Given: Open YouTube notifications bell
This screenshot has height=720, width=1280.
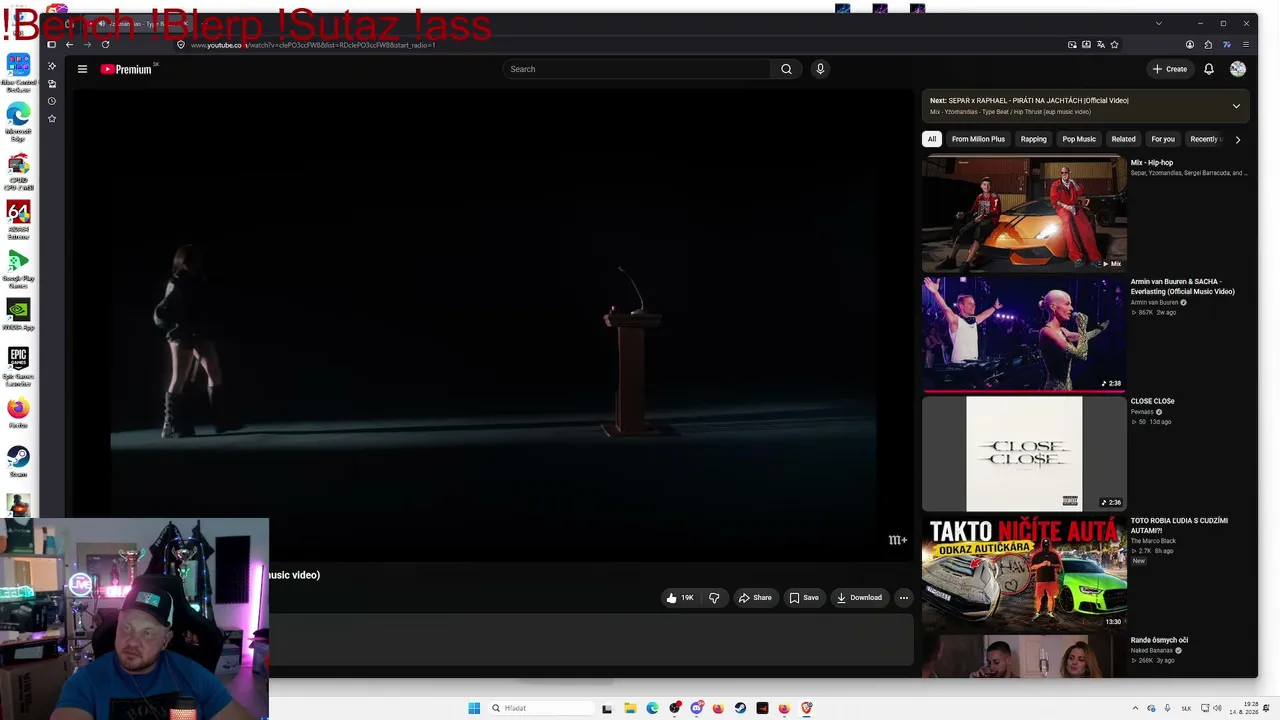Looking at the screenshot, I should 1209,69.
